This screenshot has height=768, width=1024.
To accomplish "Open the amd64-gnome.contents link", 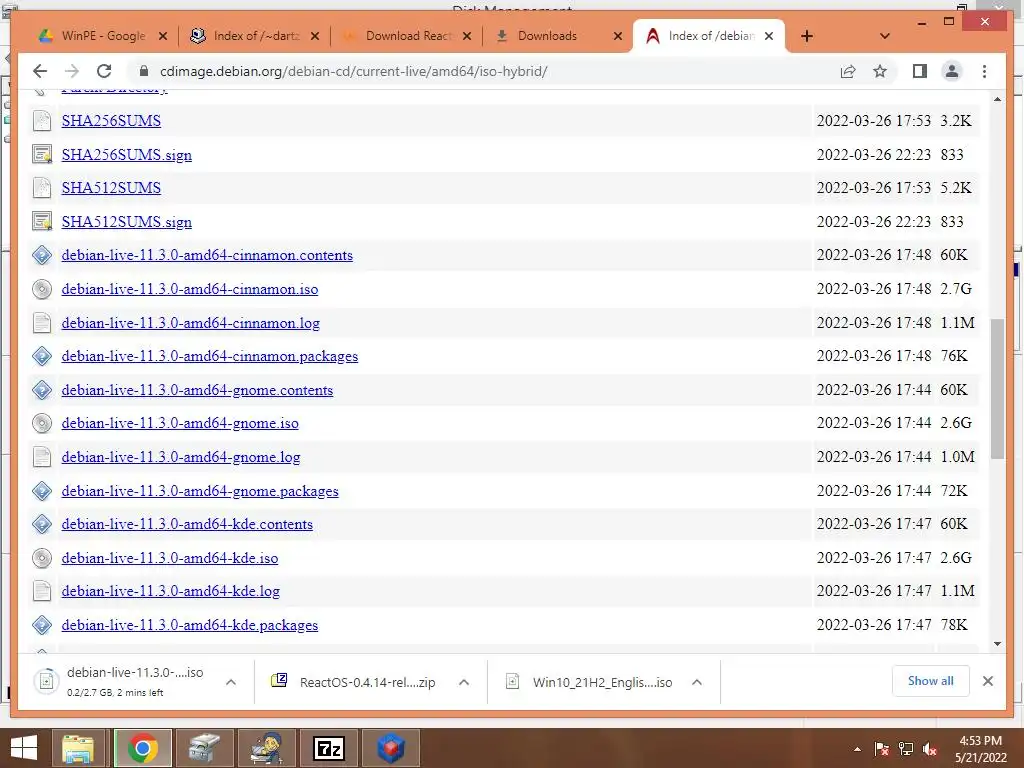I will [197, 390].
